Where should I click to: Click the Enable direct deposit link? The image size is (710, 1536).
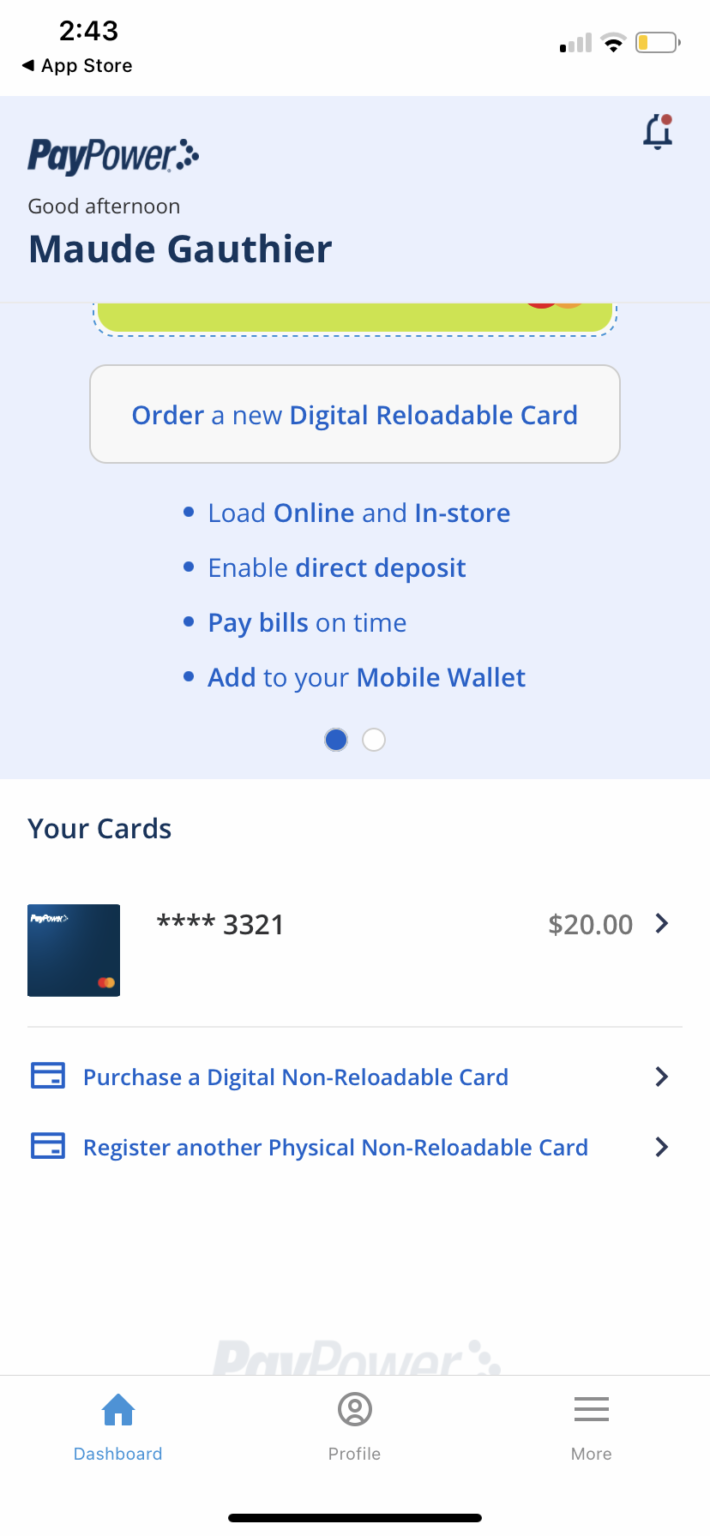coord(336,567)
